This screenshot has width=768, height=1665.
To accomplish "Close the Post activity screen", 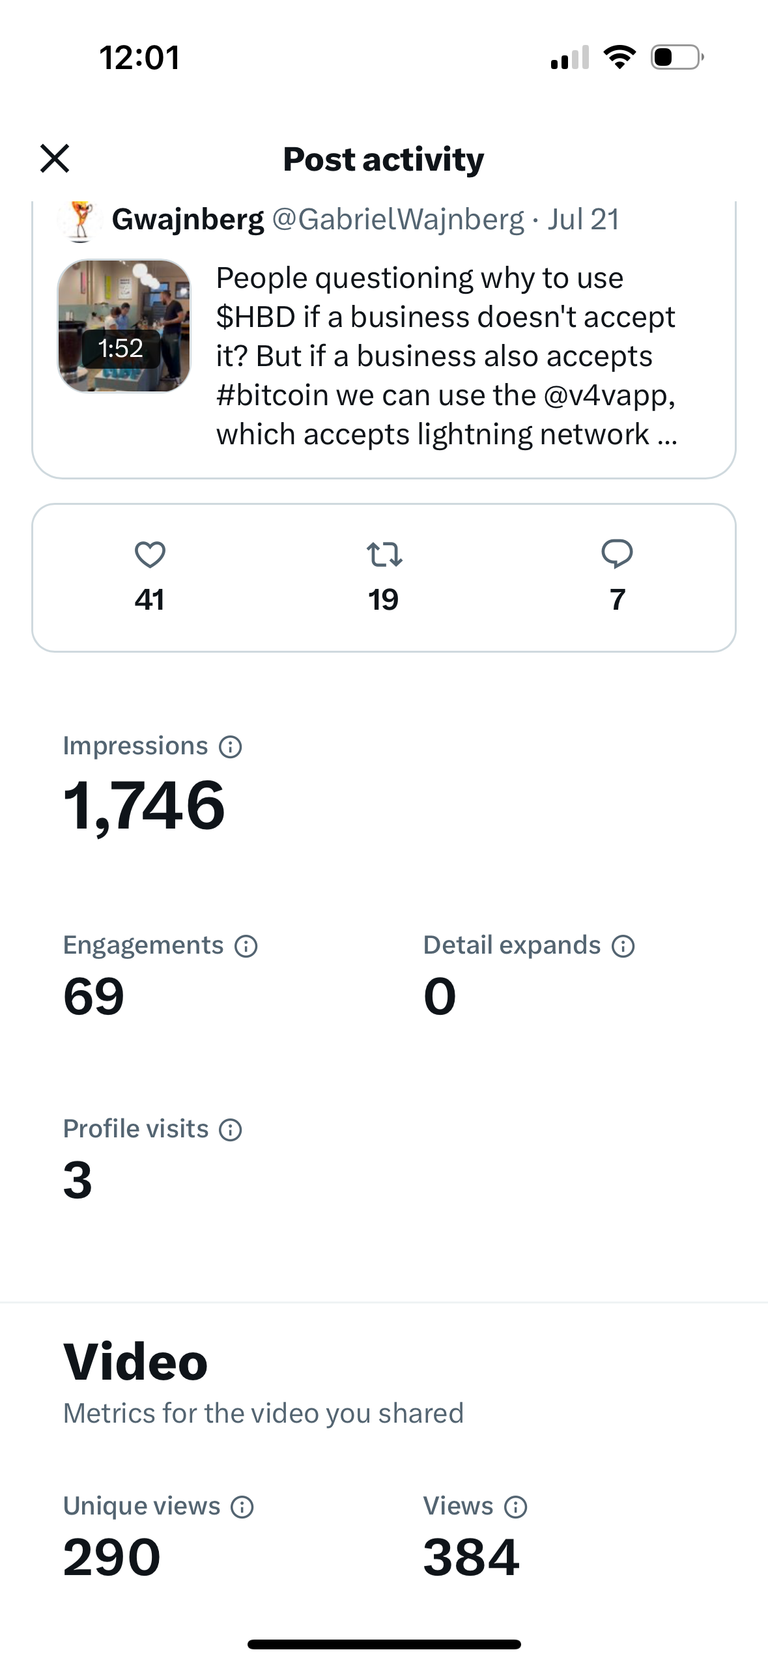I will click(x=54, y=158).
